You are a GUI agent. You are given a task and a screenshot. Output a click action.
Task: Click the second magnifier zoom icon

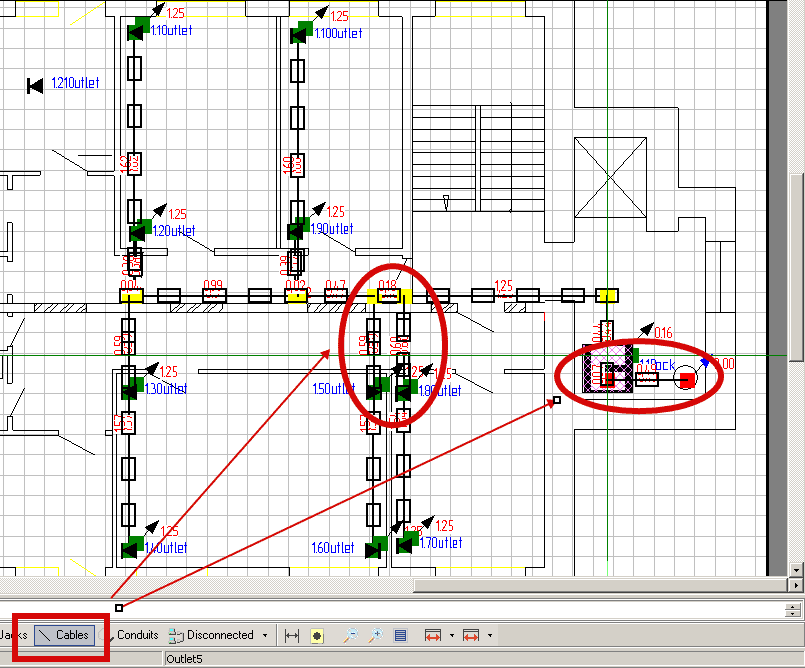[376, 635]
